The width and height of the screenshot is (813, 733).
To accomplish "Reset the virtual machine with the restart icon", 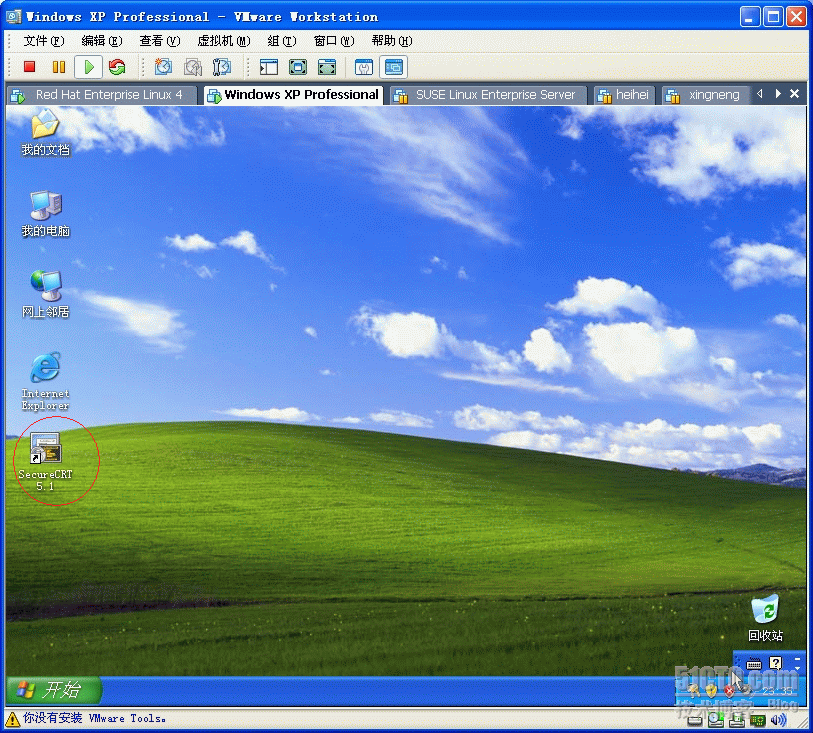I will [x=117, y=67].
